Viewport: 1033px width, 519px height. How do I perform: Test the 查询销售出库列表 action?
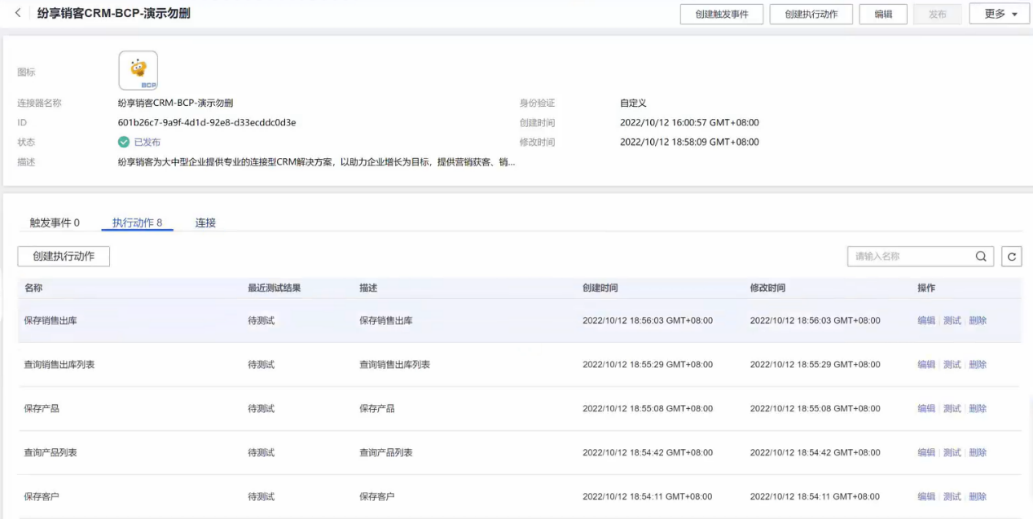[952, 364]
